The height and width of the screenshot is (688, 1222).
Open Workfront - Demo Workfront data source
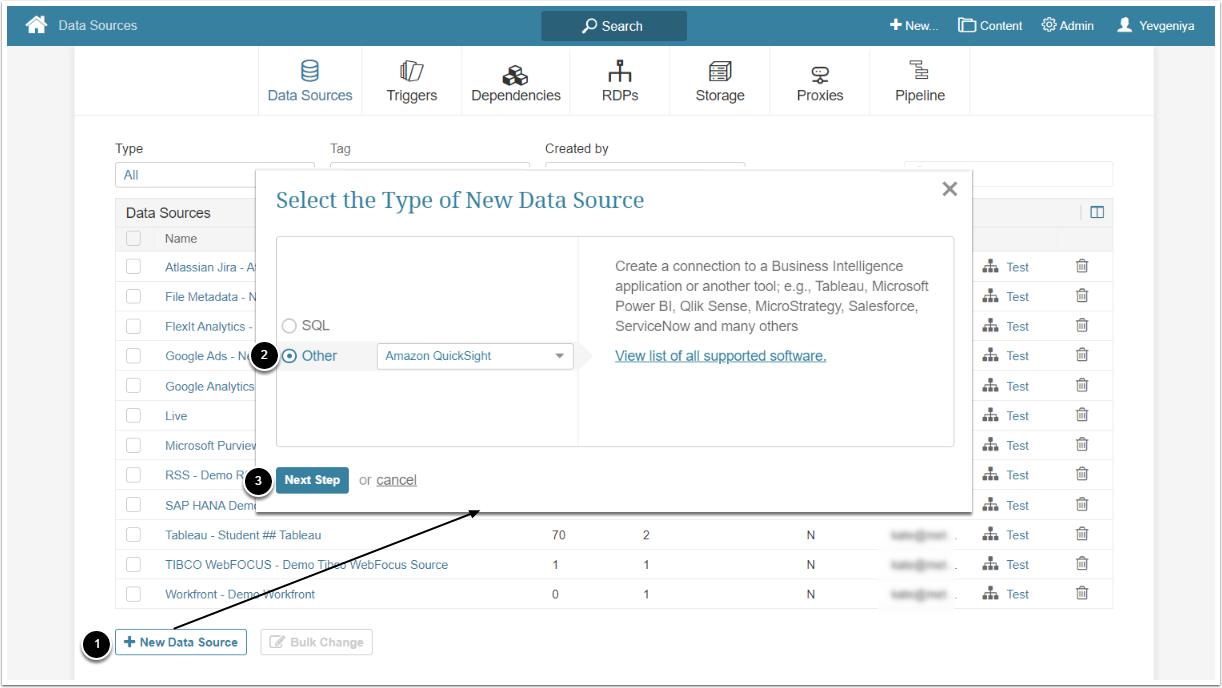240,594
